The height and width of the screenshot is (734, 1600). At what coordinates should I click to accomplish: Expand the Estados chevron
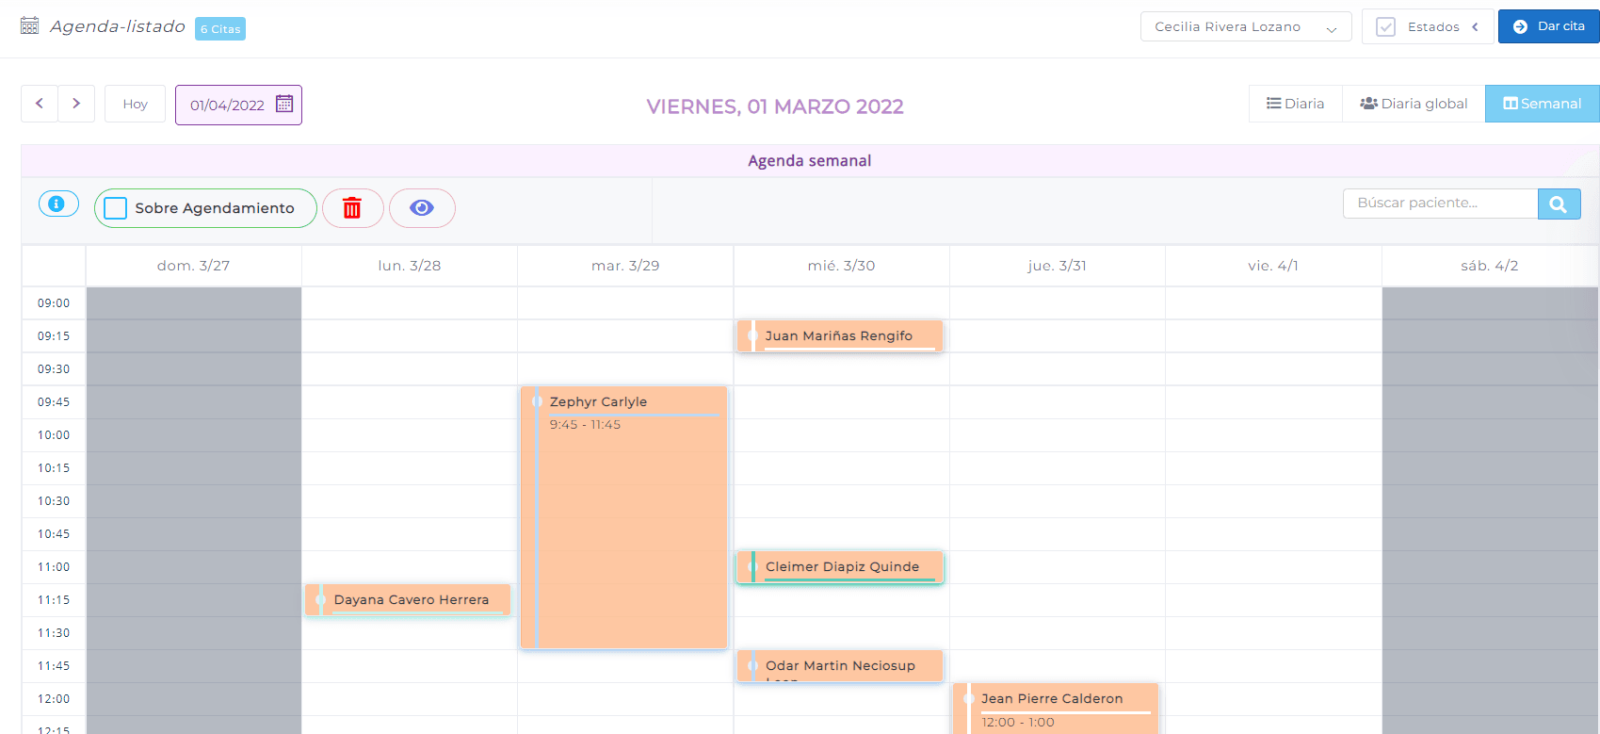tap(1475, 27)
